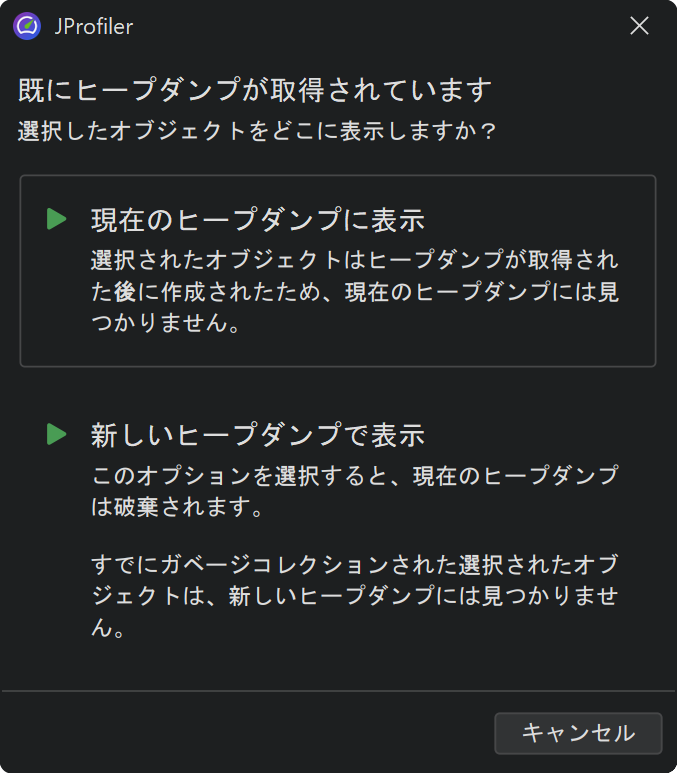This screenshot has height=773, width=677.
Task: Click green arrow beside 現在のヒープダンプに表示
Action: 57,219
